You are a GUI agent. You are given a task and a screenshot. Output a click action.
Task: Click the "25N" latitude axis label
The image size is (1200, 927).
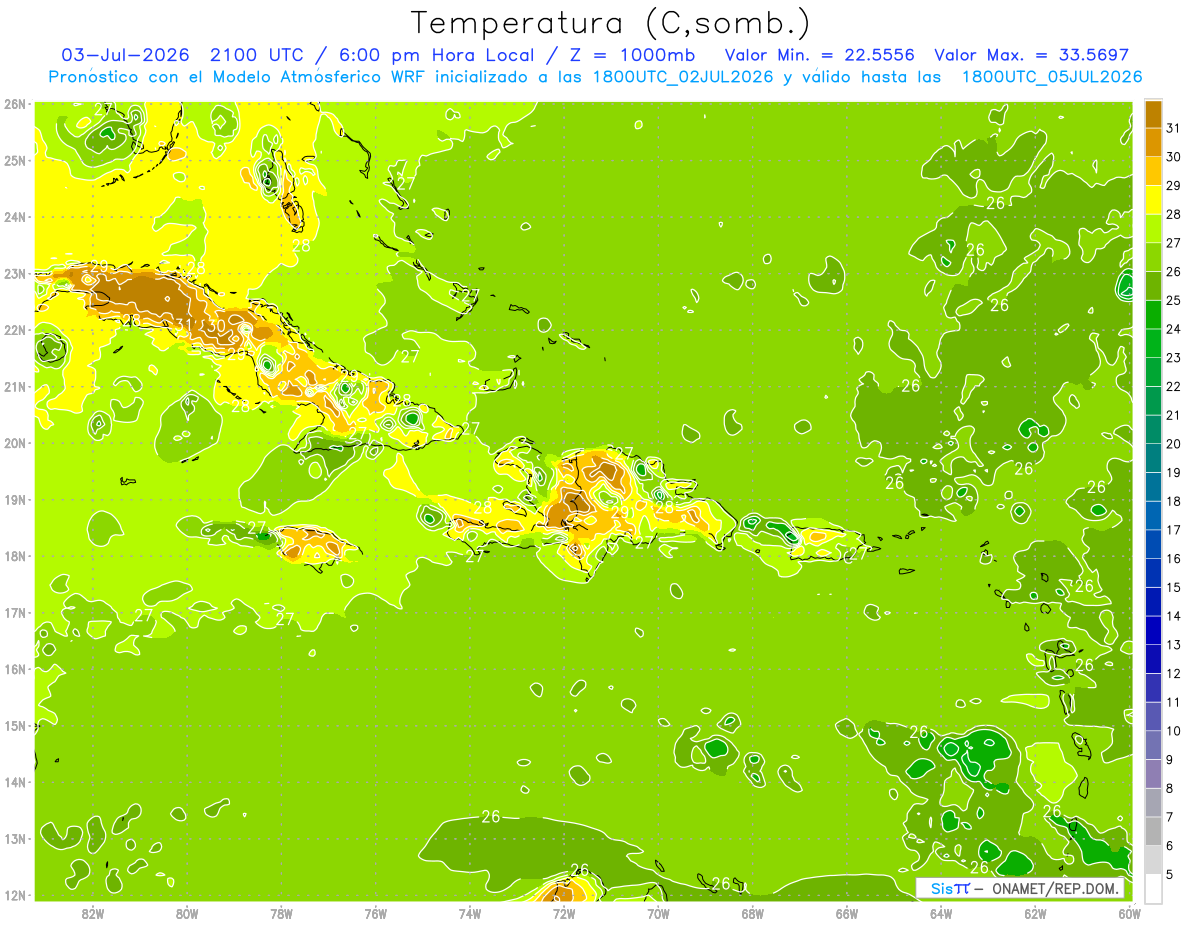pos(15,160)
